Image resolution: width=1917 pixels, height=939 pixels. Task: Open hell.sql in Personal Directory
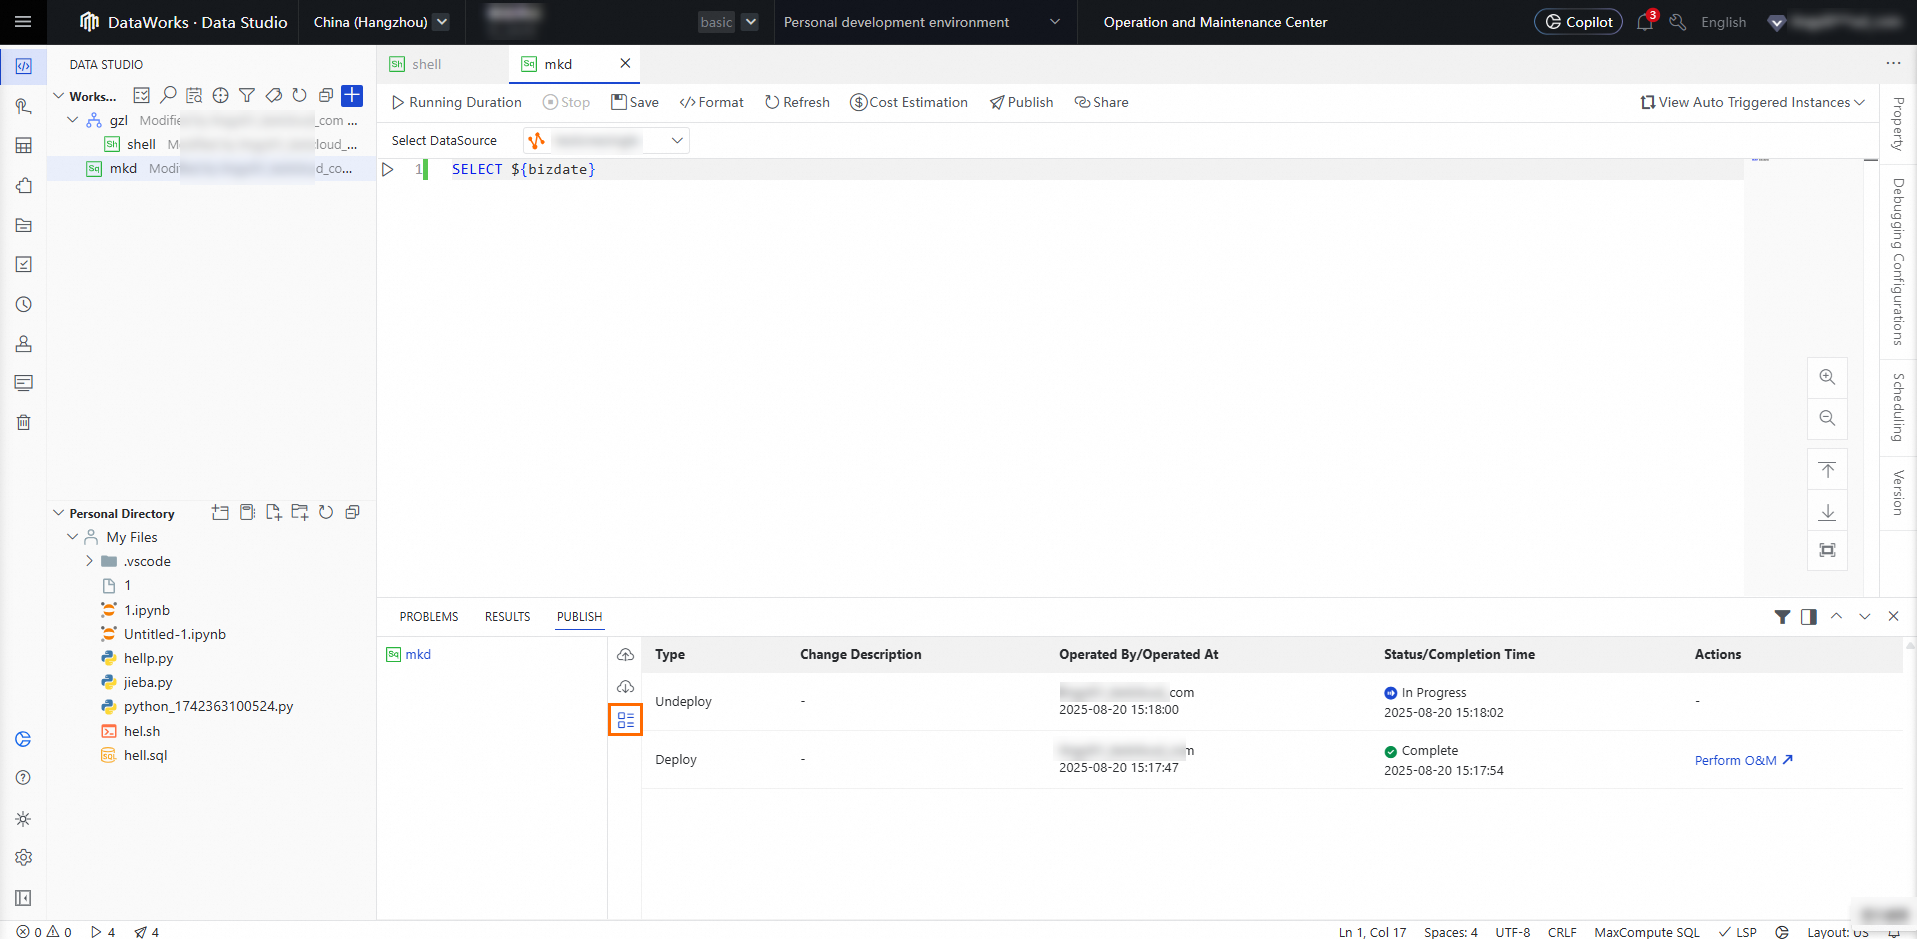click(x=146, y=755)
